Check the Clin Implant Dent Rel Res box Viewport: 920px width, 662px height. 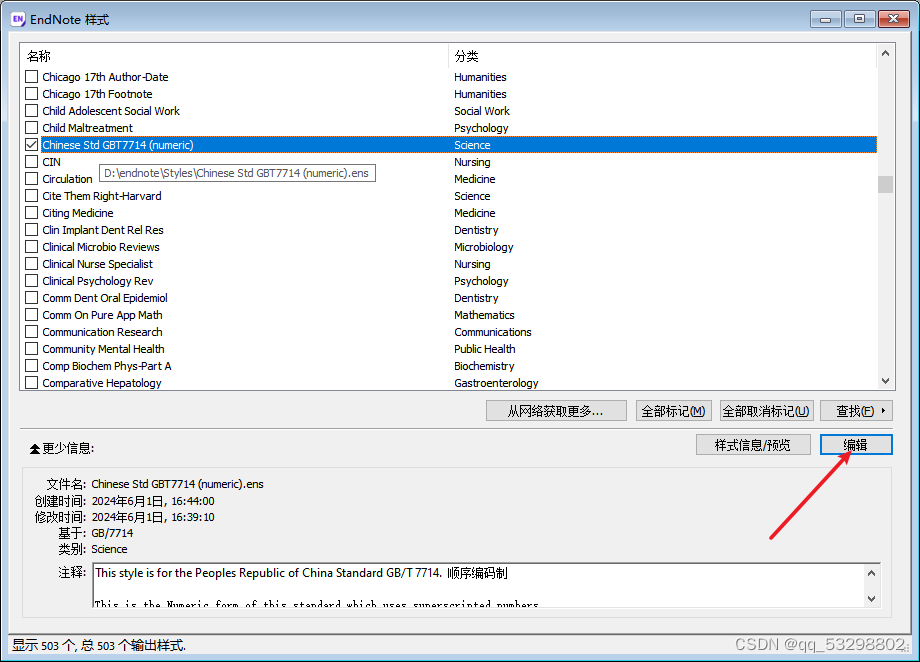click(32, 230)
